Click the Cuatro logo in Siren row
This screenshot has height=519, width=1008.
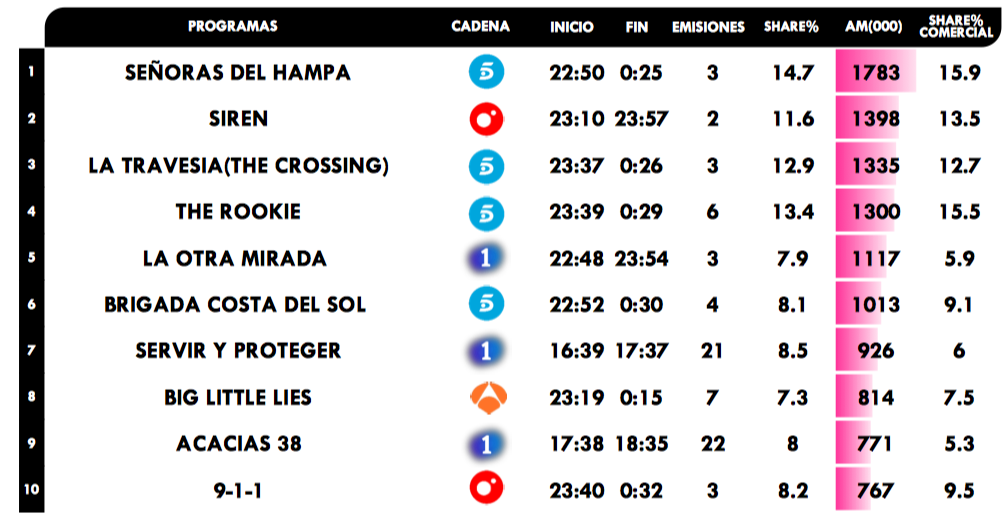click(x=486, y=119)
